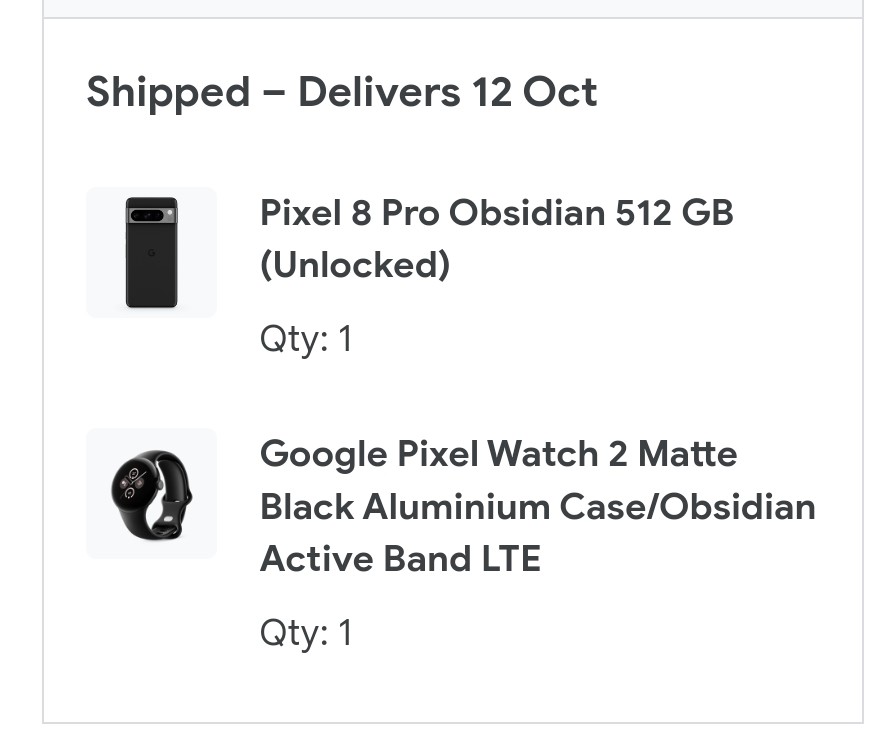Image resolution: width=888 pixels, height=738 pixels.
Task: Click the "Active Band" text
Action: click(x=360, y=559)
